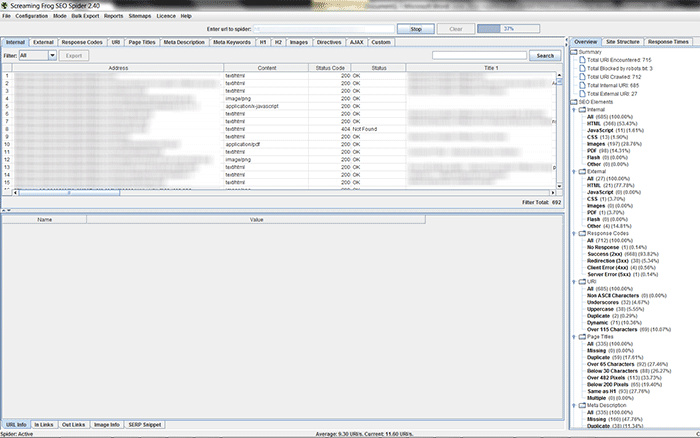Click the Response Codes folder icon
This screenshot has width=700, height=438.
tap(581, 232)
